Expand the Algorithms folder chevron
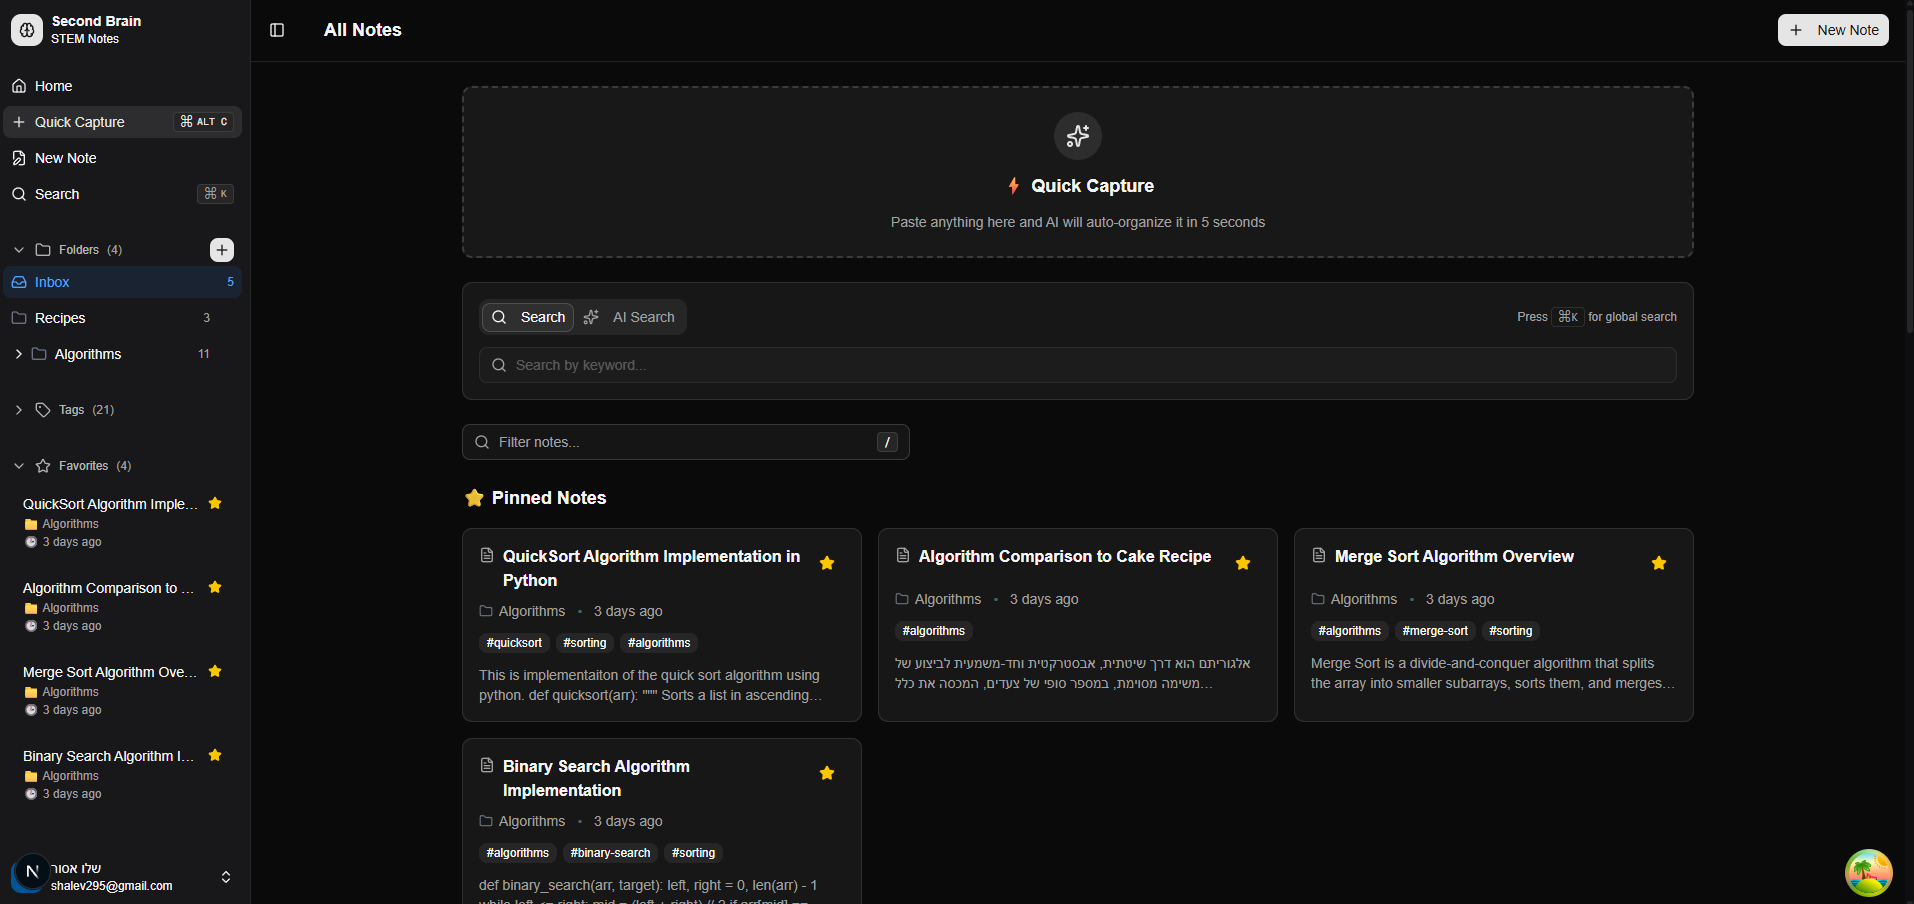The width and height of the screenshot is (1914, 904). click(x=18, y=353)
